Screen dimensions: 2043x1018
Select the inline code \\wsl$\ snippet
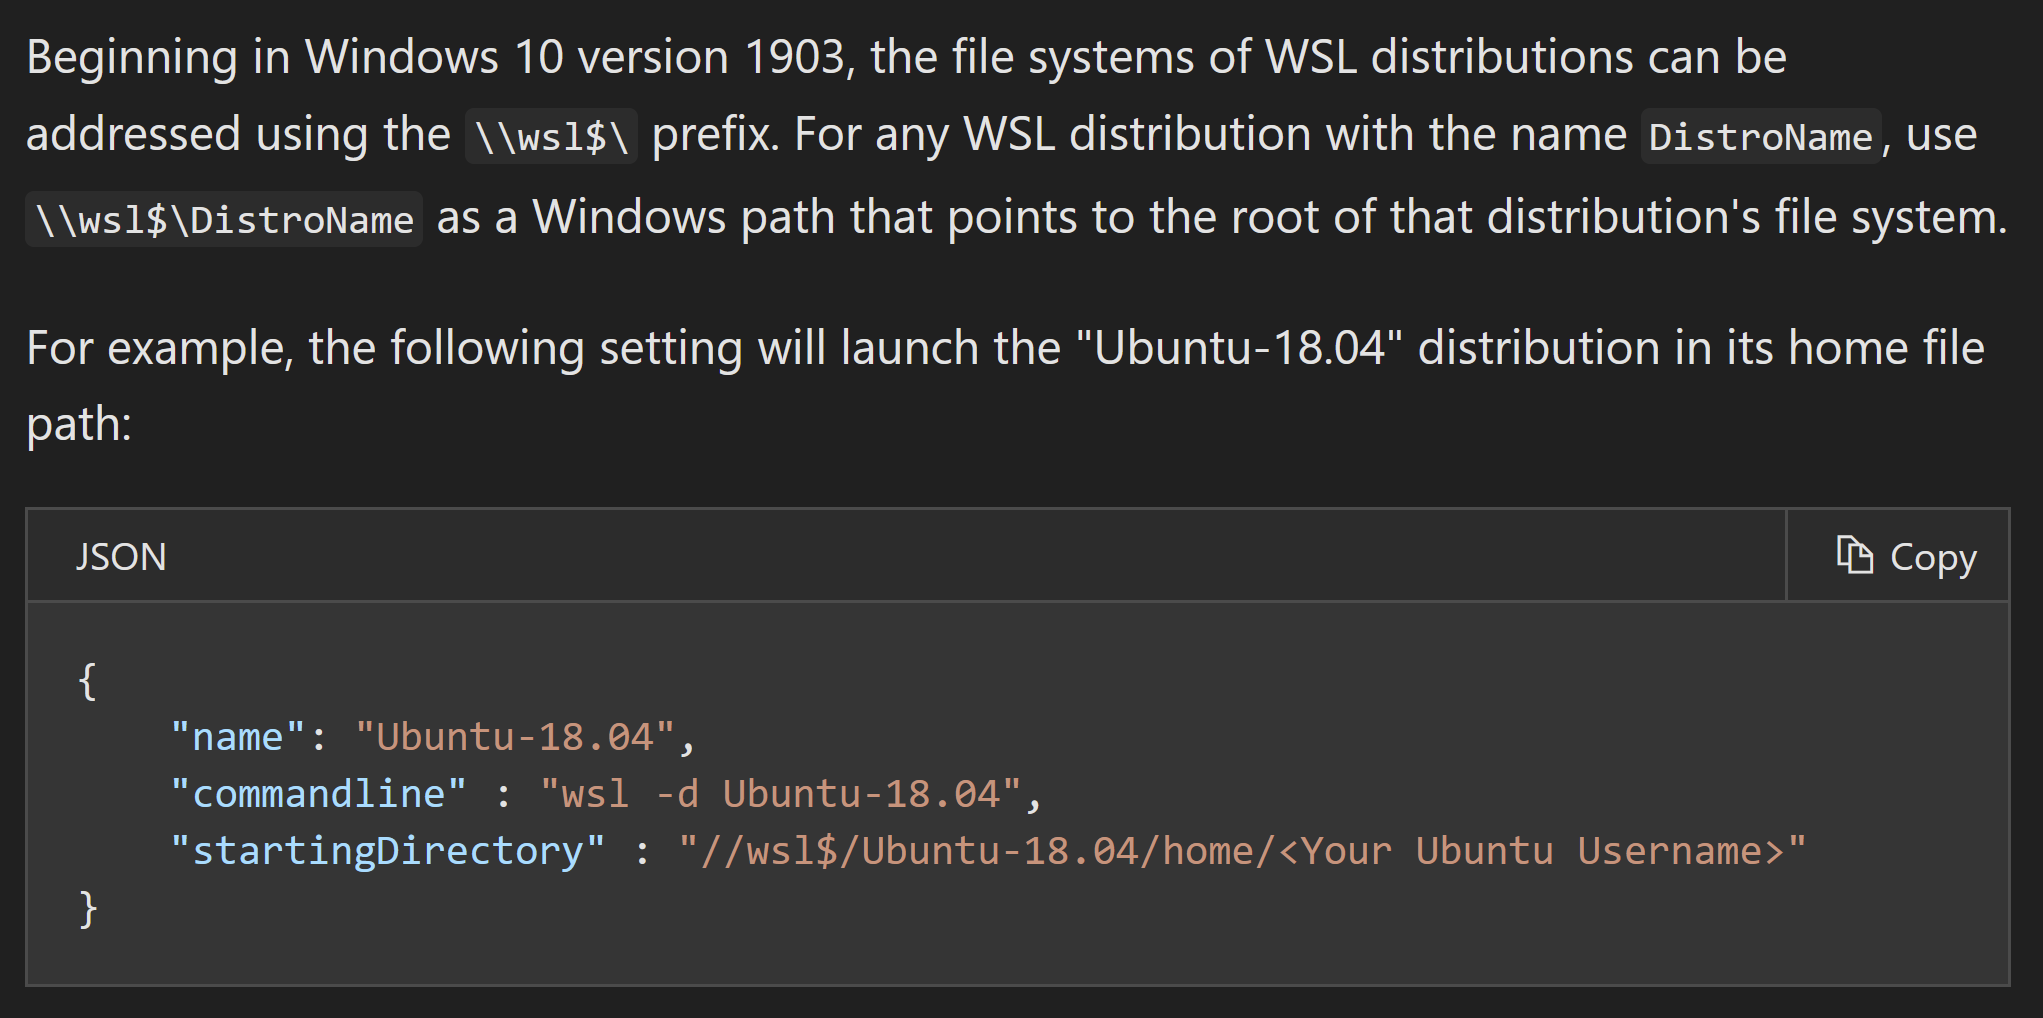click(551, 136)
